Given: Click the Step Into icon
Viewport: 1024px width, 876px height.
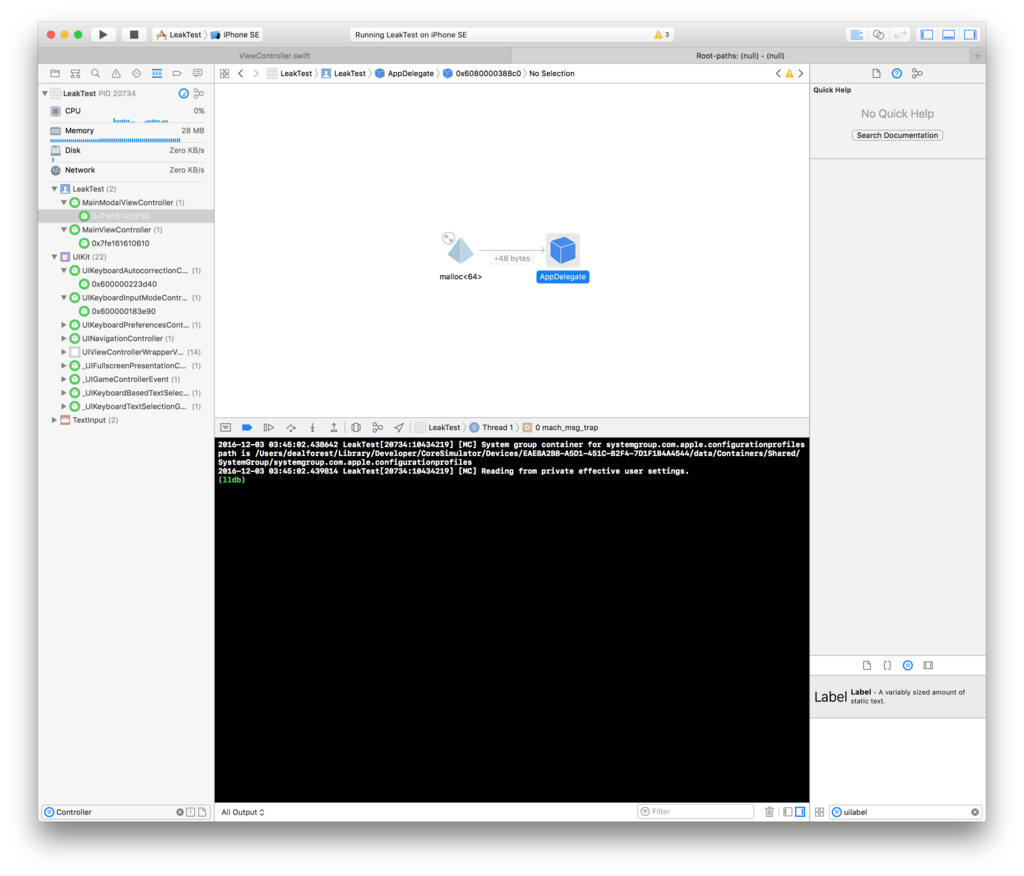Looking at the screenshot, I should tap(312, 427).
